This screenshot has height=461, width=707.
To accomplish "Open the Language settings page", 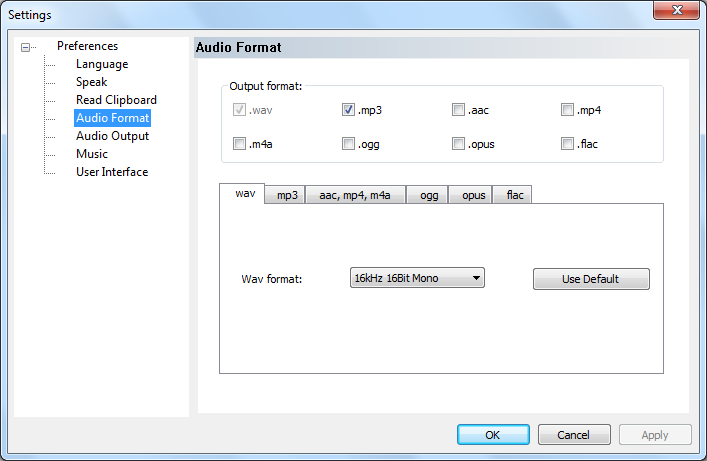I will pyautogui.click(x=102, y=64).
